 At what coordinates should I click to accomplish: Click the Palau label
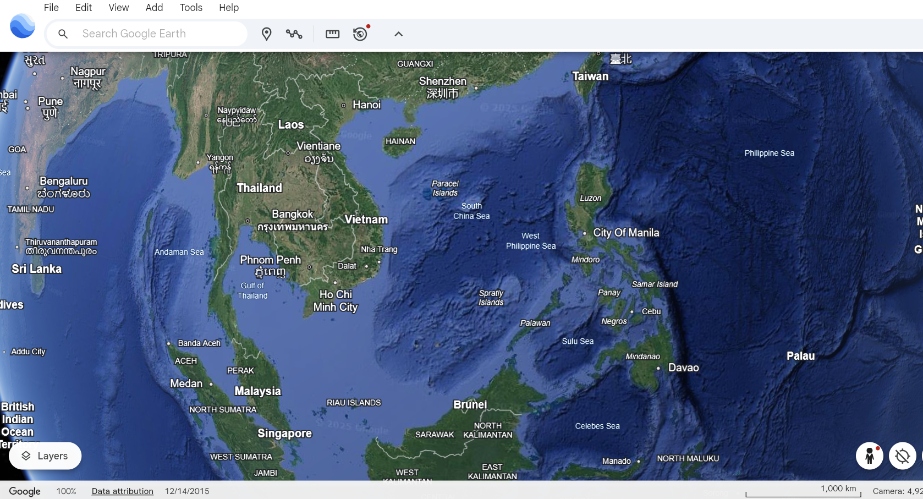coord(801,356)
